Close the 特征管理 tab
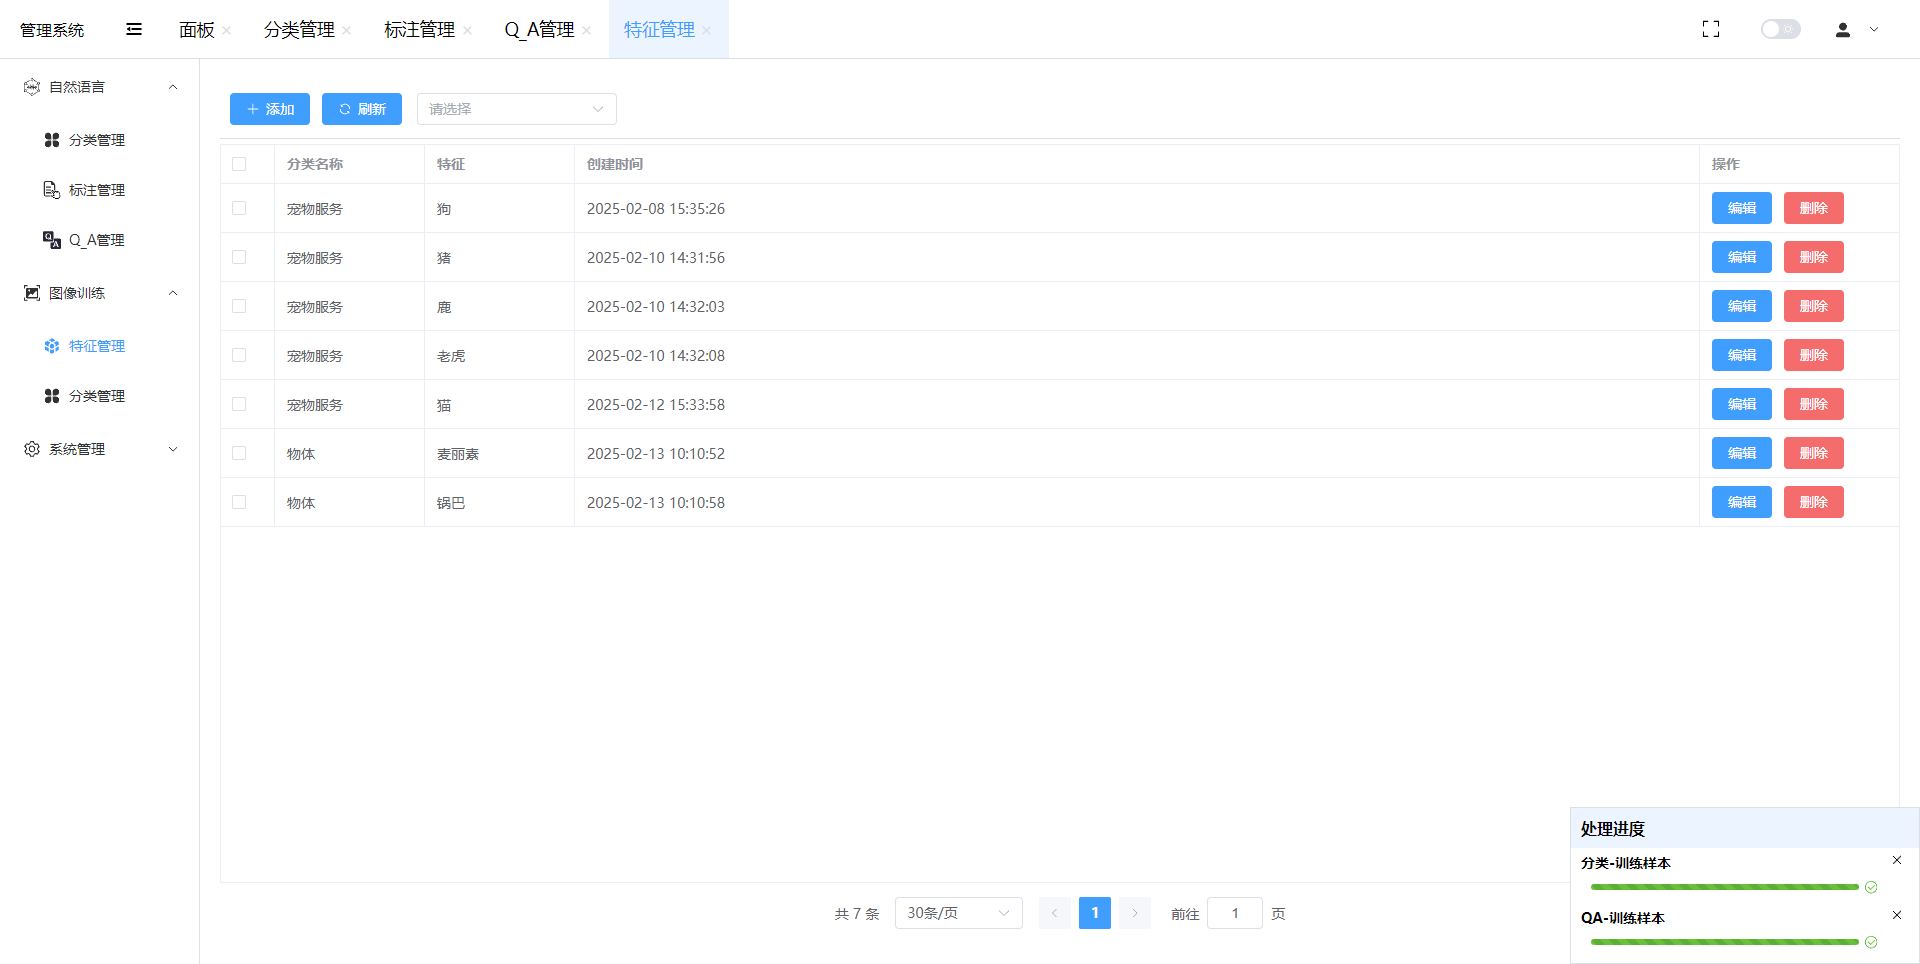 [706, 30]
